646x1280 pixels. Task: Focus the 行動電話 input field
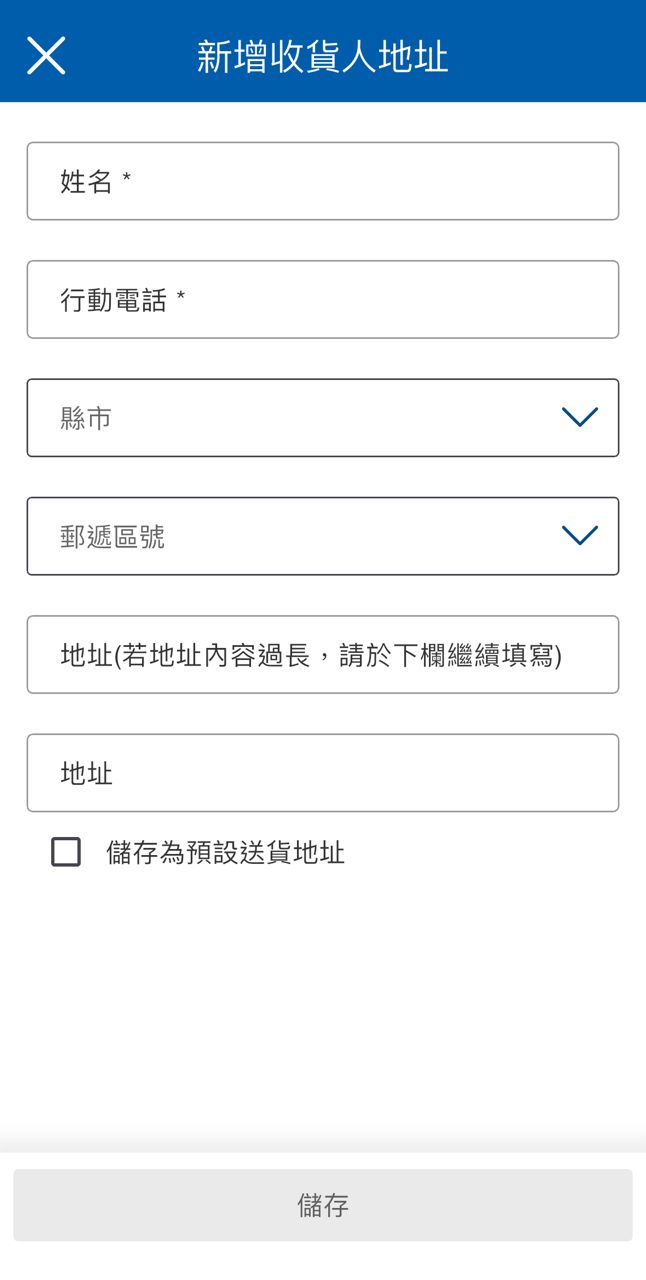pos(322,300)
